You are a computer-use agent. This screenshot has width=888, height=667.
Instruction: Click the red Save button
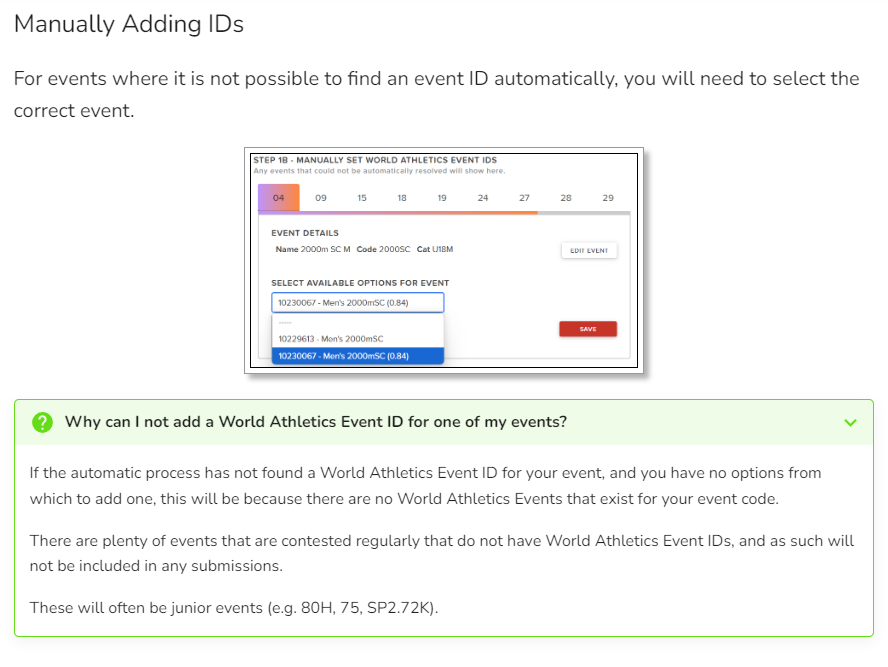(x=588, y=329)
